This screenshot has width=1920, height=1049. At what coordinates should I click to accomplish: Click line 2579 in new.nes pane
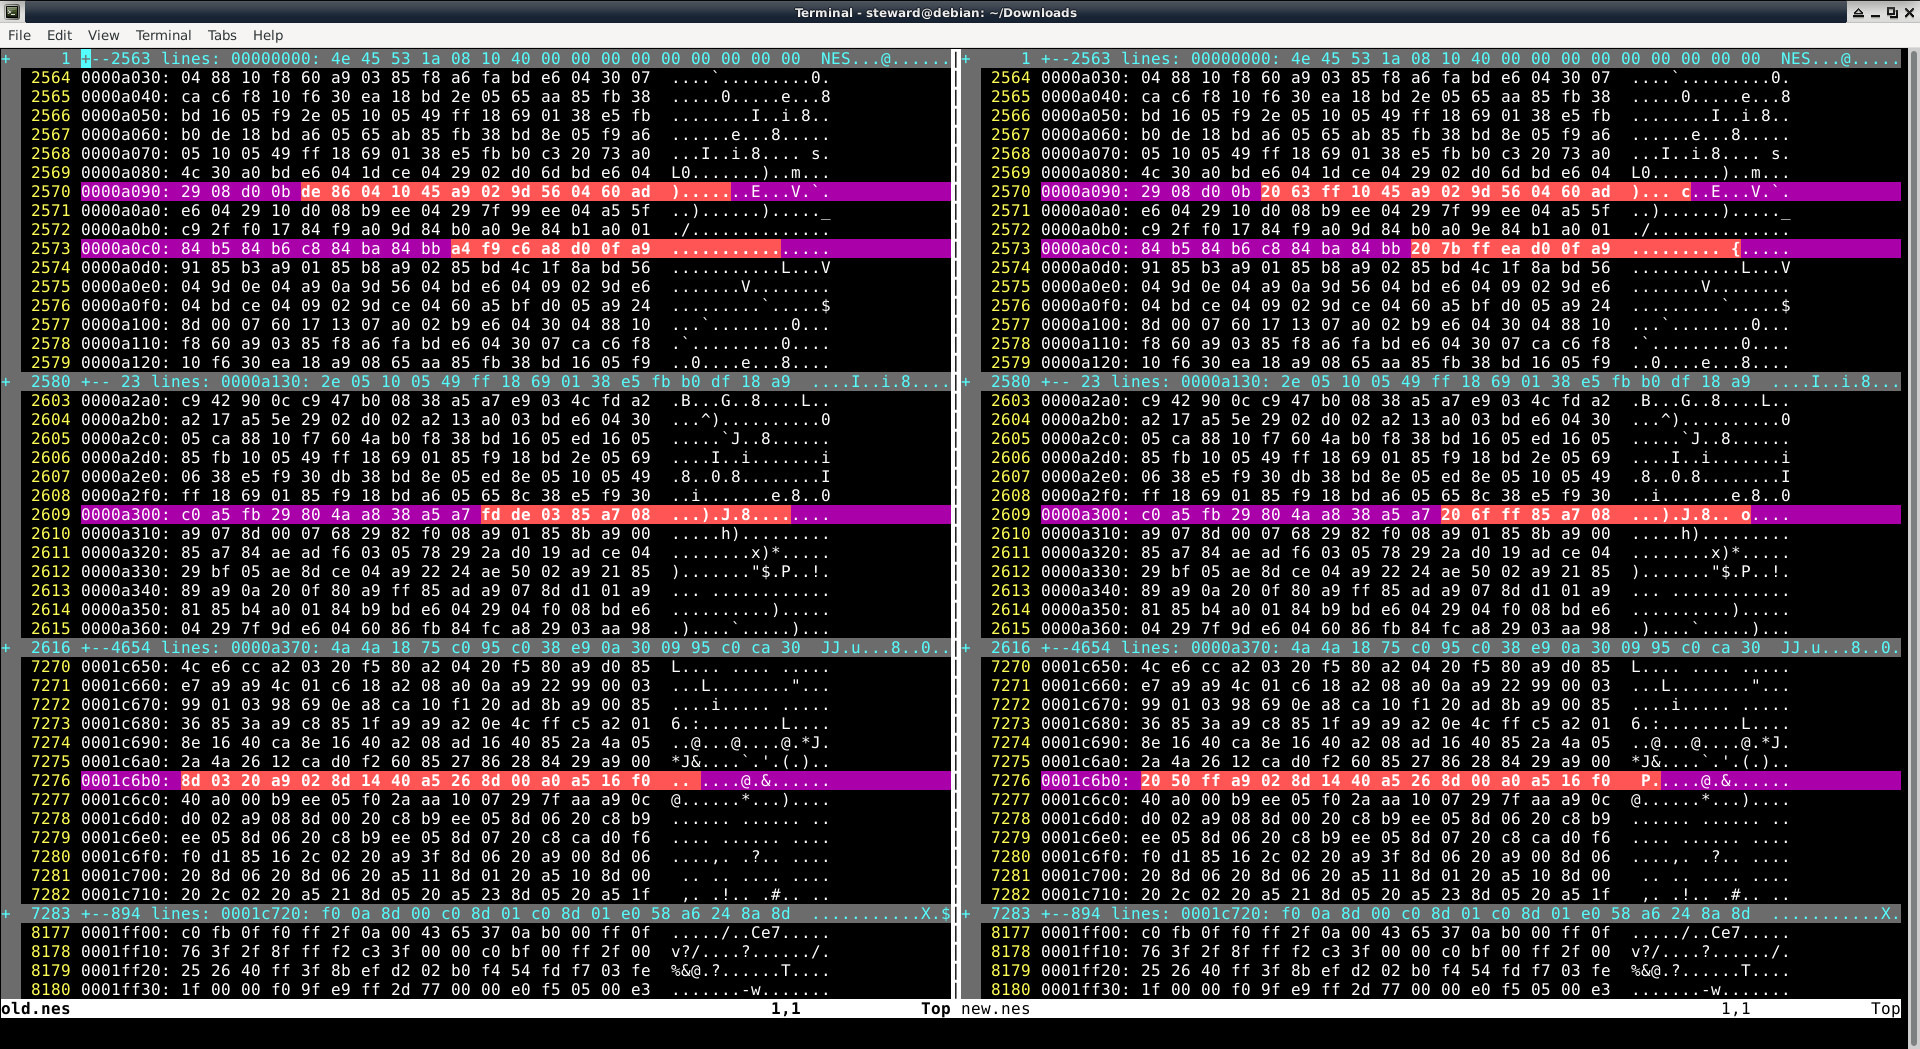click(1431, 363)
